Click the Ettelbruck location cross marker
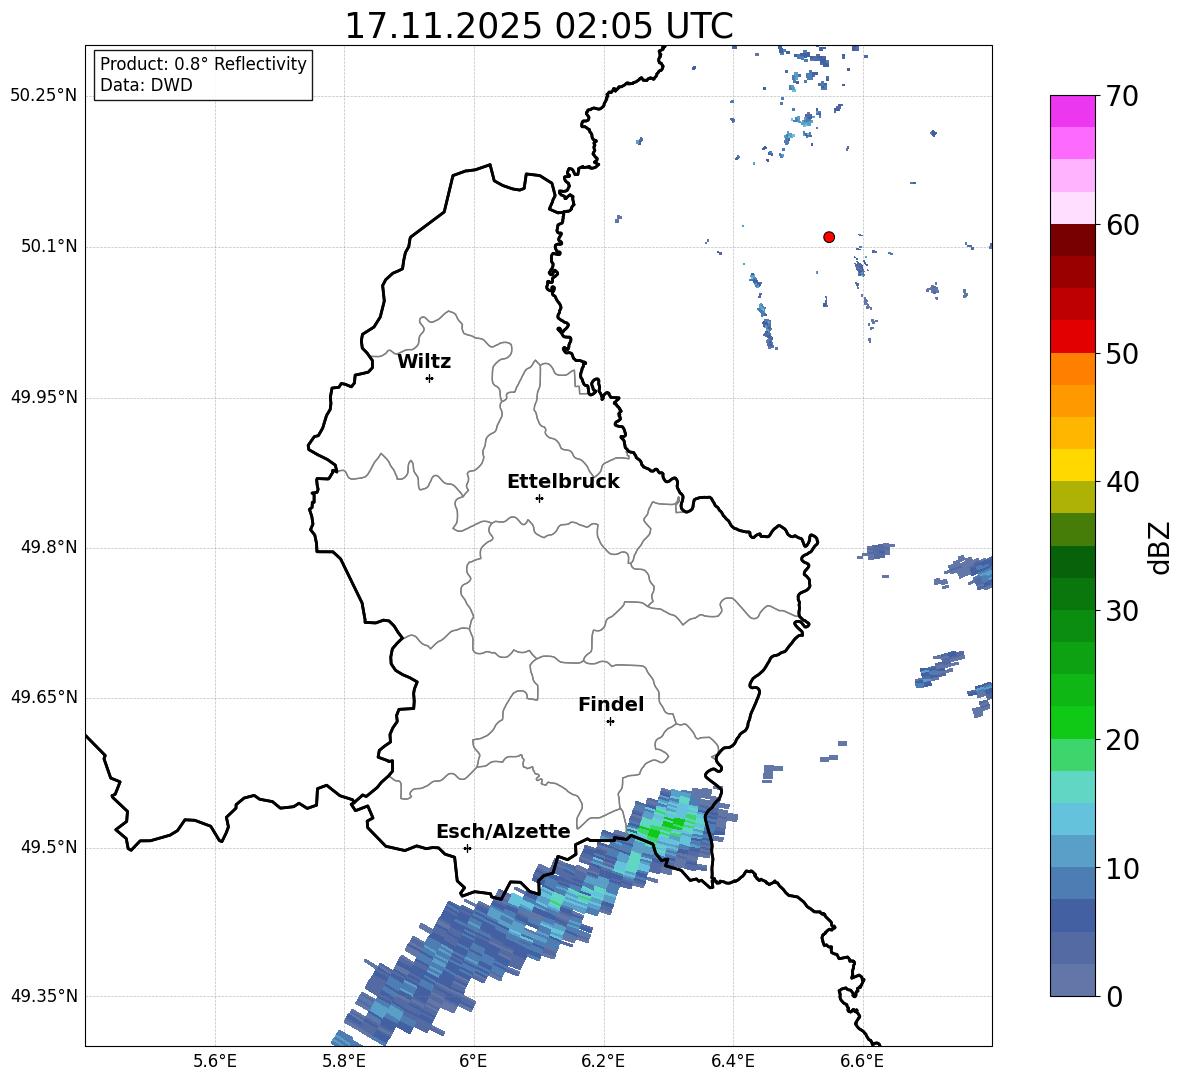1184x1081 pixels. point(539,498)
